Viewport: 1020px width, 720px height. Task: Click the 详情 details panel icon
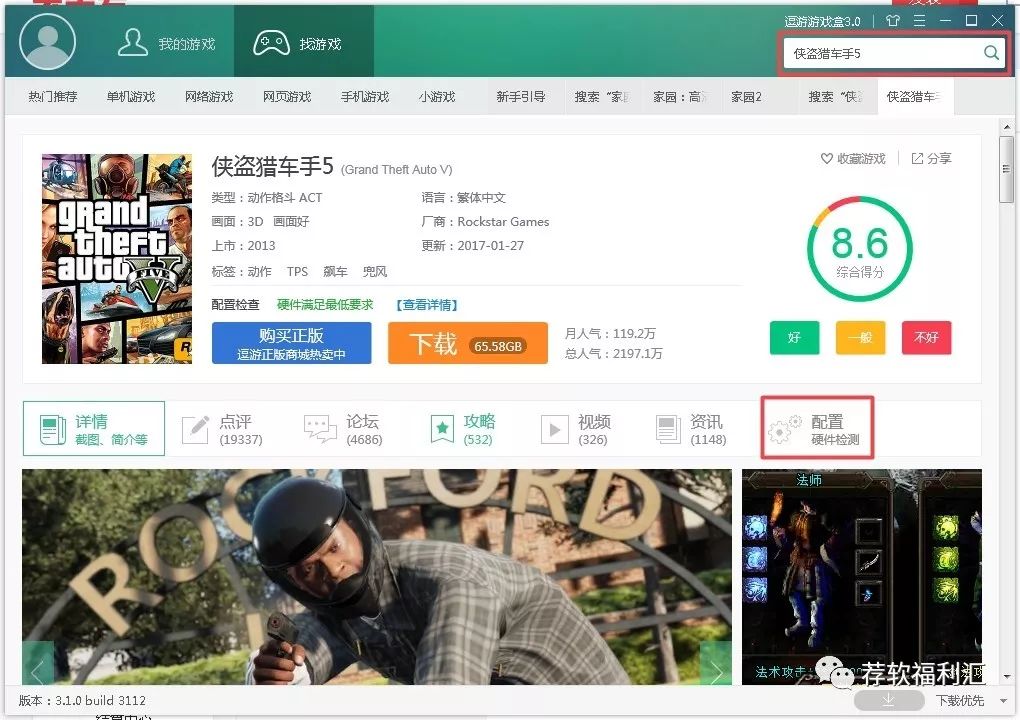click(x=55, y=428)
